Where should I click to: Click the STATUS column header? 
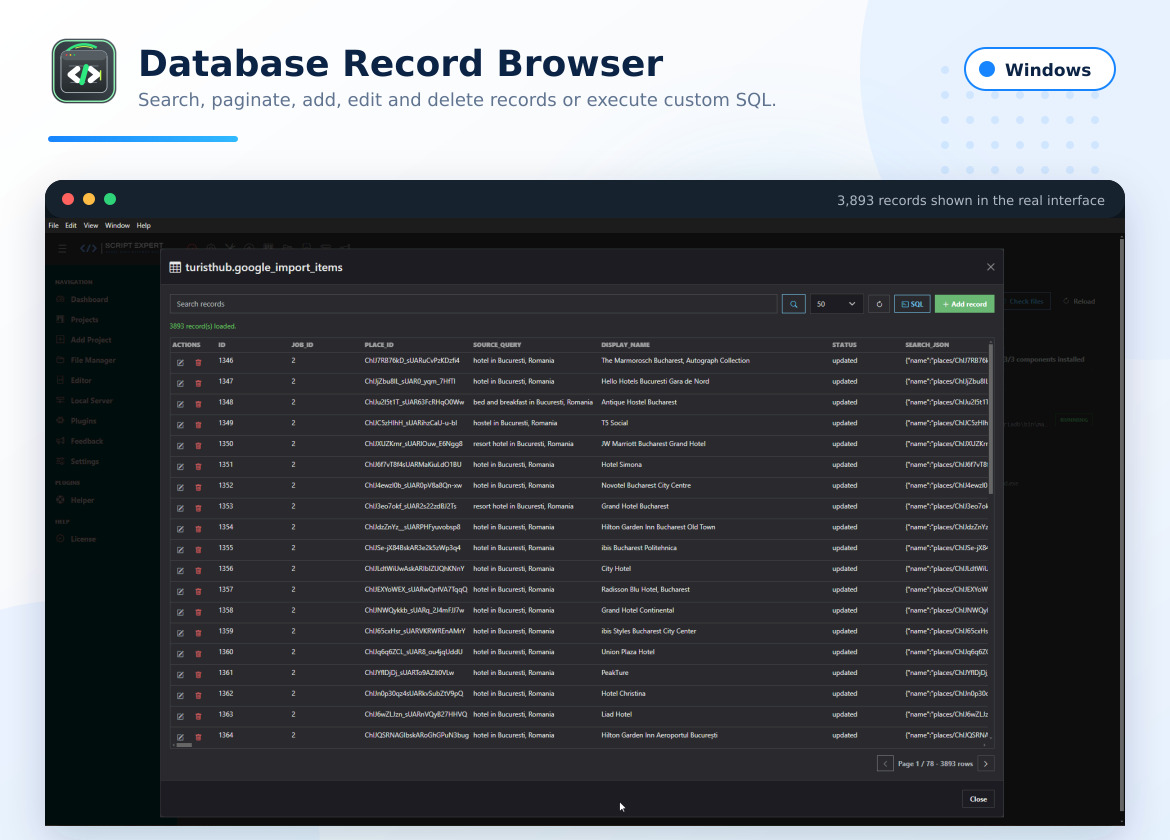tap(845, 345)
